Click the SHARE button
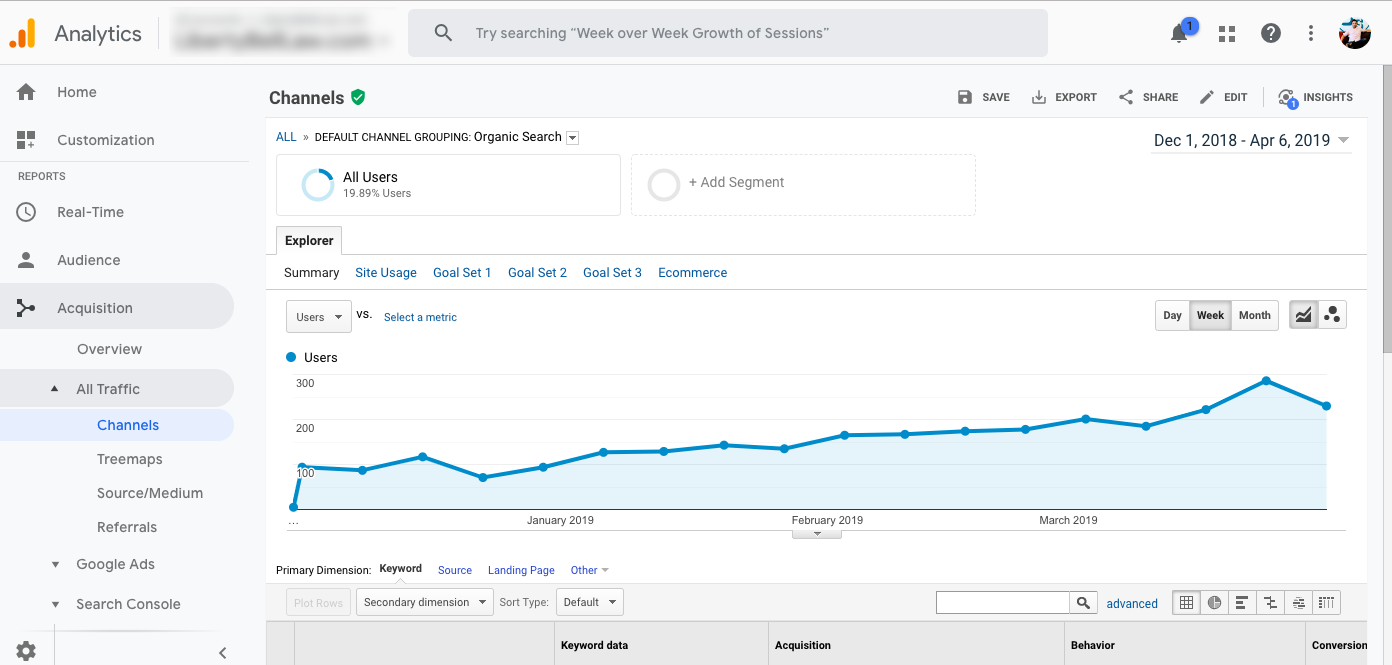This screenshot has width=1392, height=665. click(1148, 97)
